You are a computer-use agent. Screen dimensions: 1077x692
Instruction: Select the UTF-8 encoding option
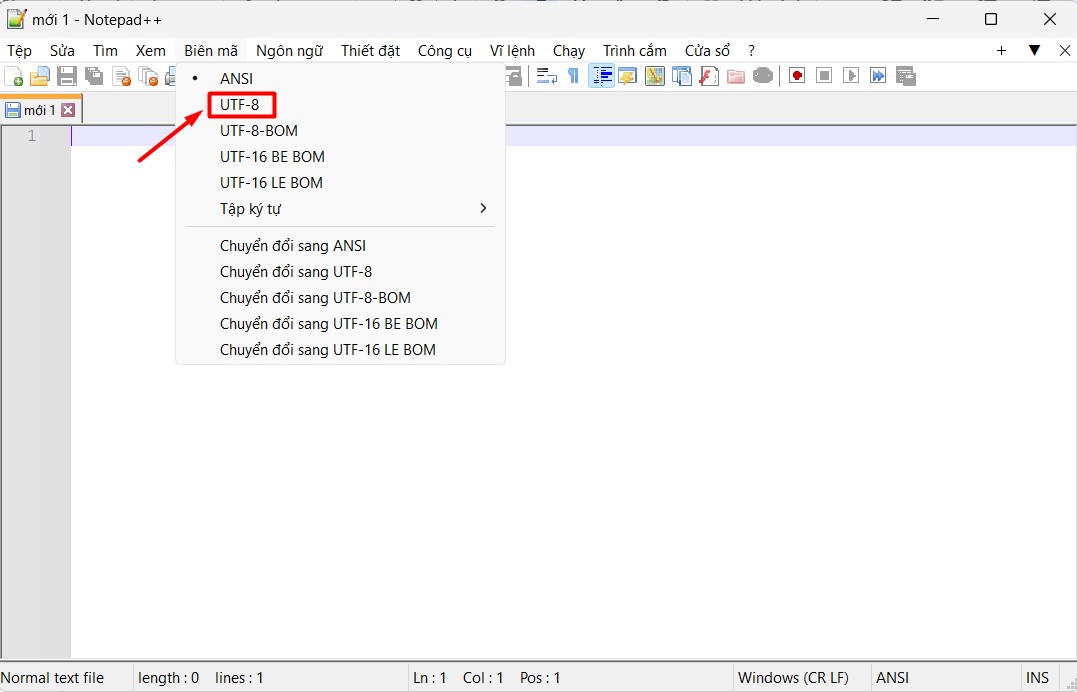[x=341, y=104]
